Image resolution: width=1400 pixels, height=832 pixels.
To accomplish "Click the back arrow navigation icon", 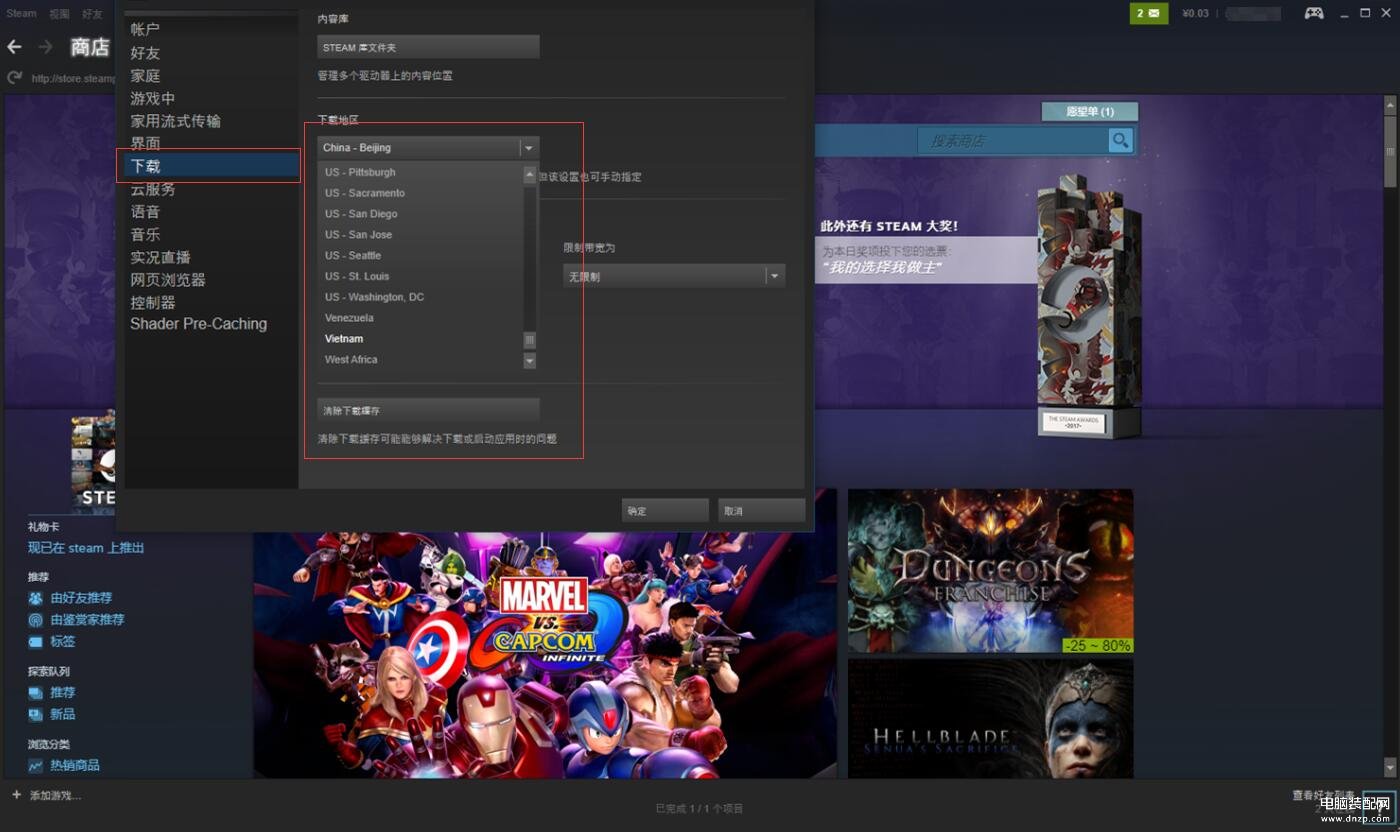I will 14,47.
